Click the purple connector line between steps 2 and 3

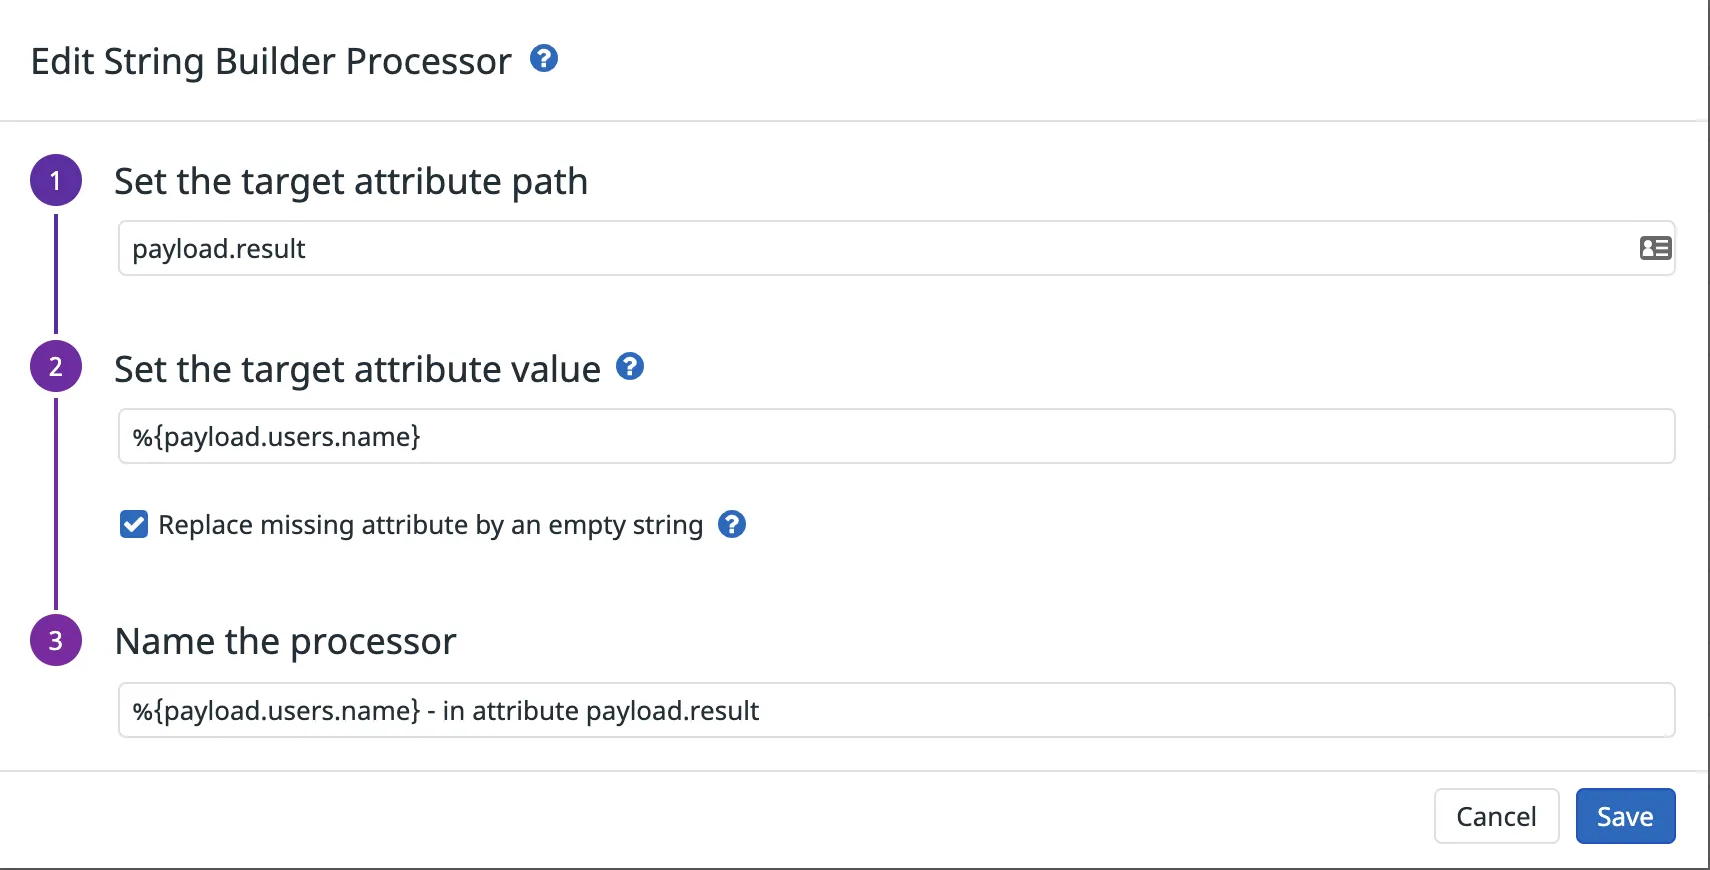click(x=56, y=503)
